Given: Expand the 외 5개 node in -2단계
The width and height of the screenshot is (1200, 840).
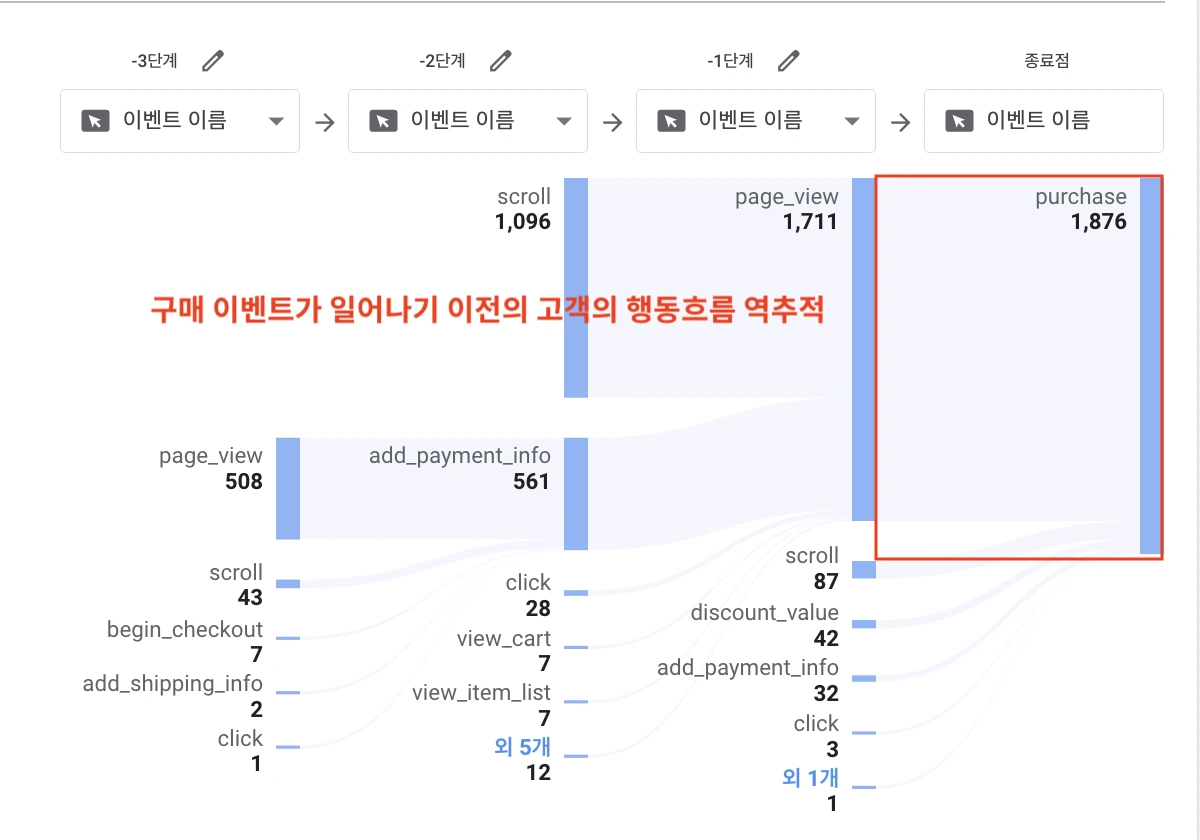Looking at the screenshot, I should [522, 746].
